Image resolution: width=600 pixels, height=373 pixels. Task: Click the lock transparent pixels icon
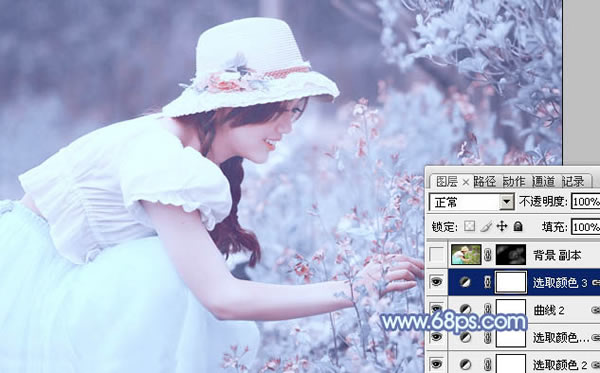point(469,226)
